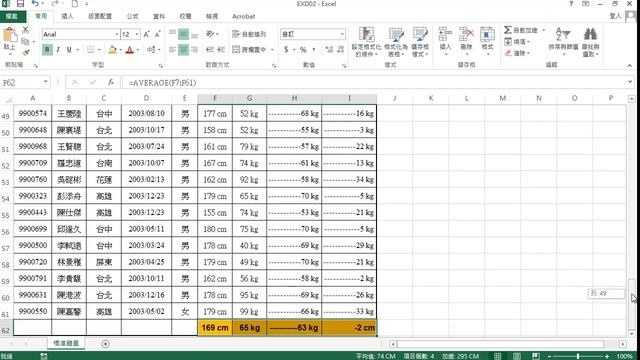640x360 pixels.
Task: Open the font size 12 dropdown
Action: tap(137, 34)
